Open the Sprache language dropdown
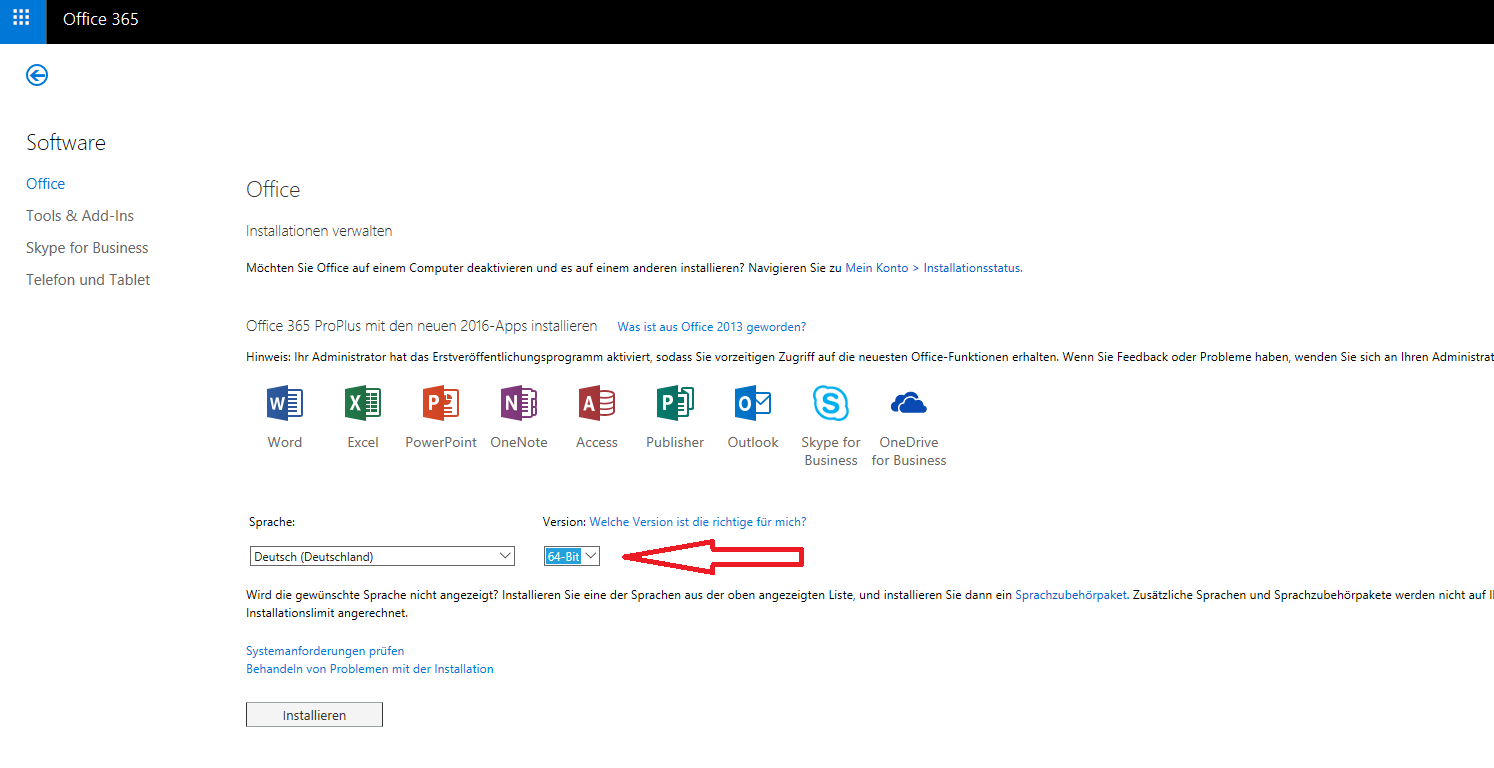The image size is (1494, 768). [382, 556]
